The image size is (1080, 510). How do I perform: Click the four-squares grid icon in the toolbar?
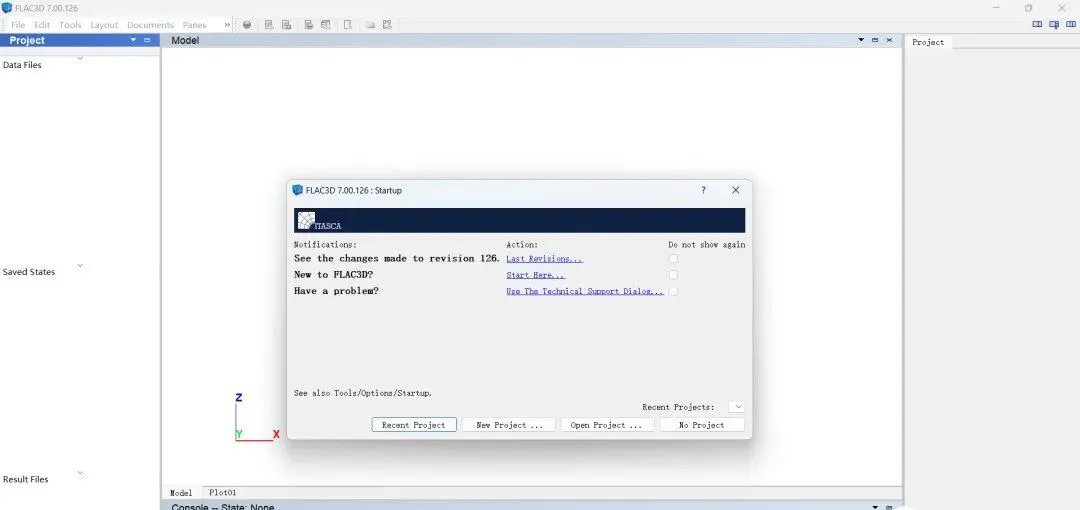(x=387, y=25)
